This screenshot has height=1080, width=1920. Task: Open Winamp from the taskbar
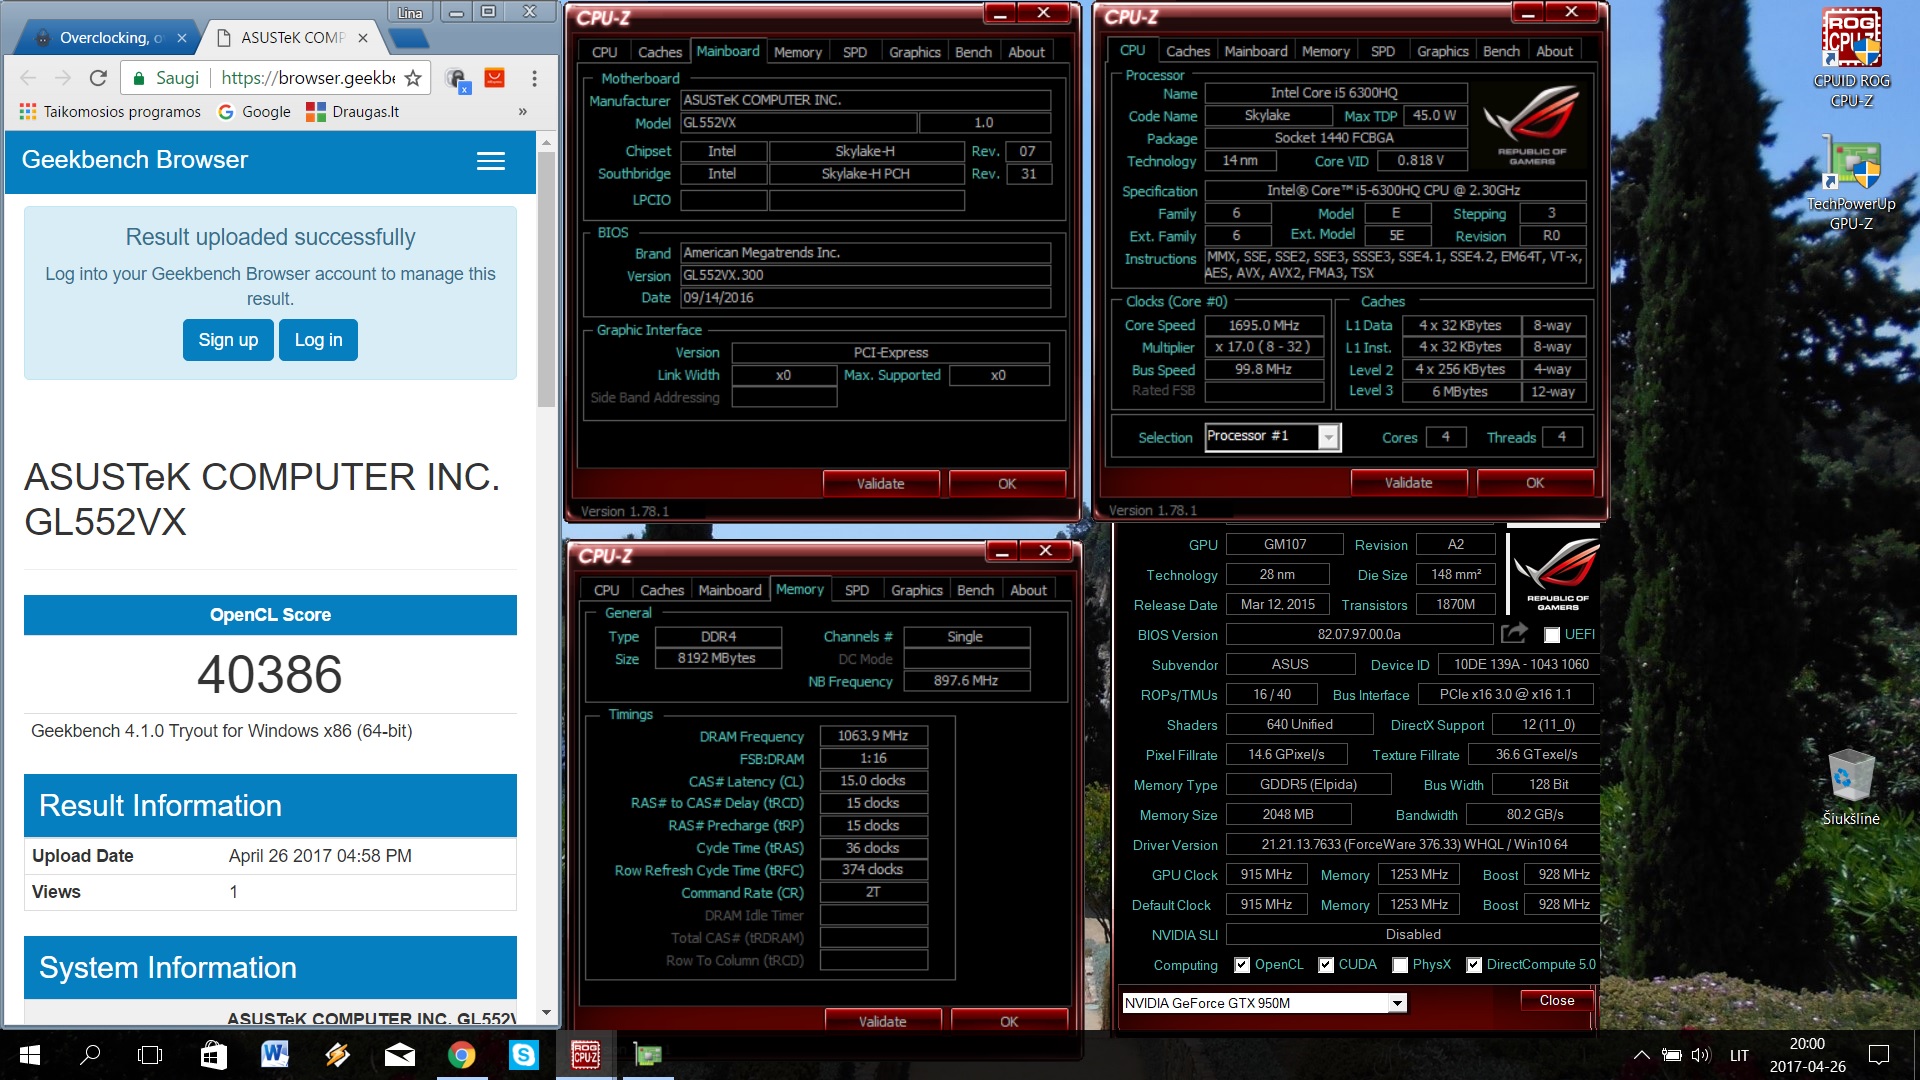337,1054
